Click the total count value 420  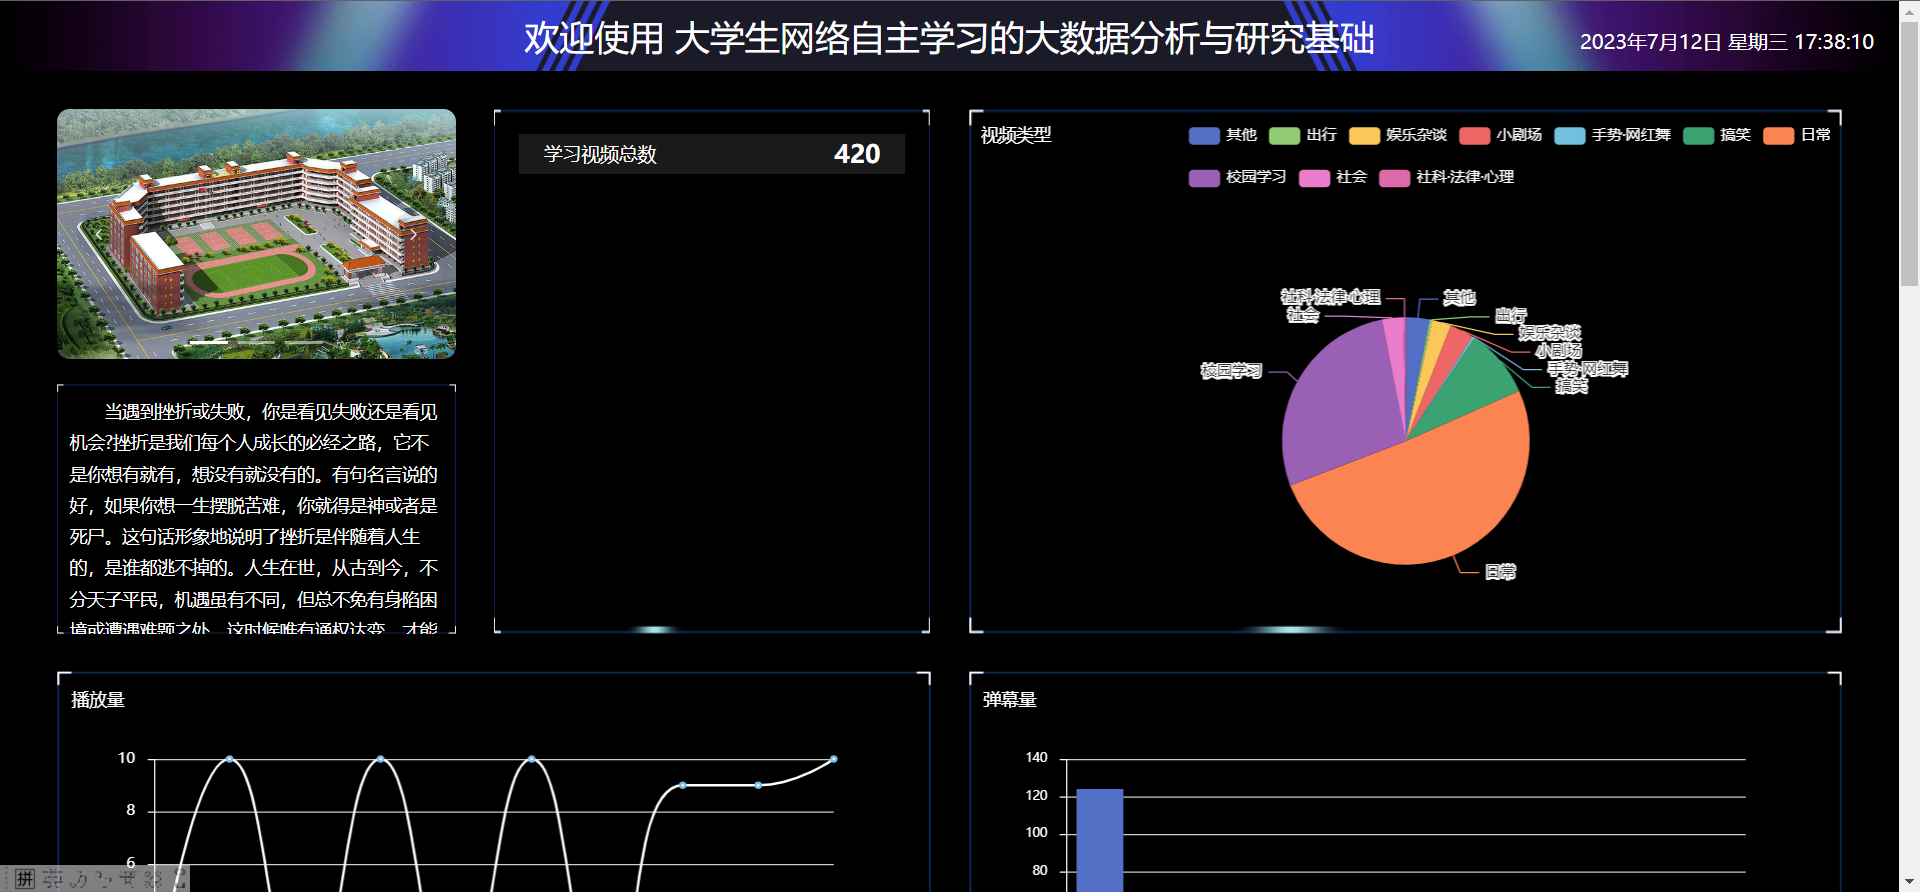coord(857,154)
